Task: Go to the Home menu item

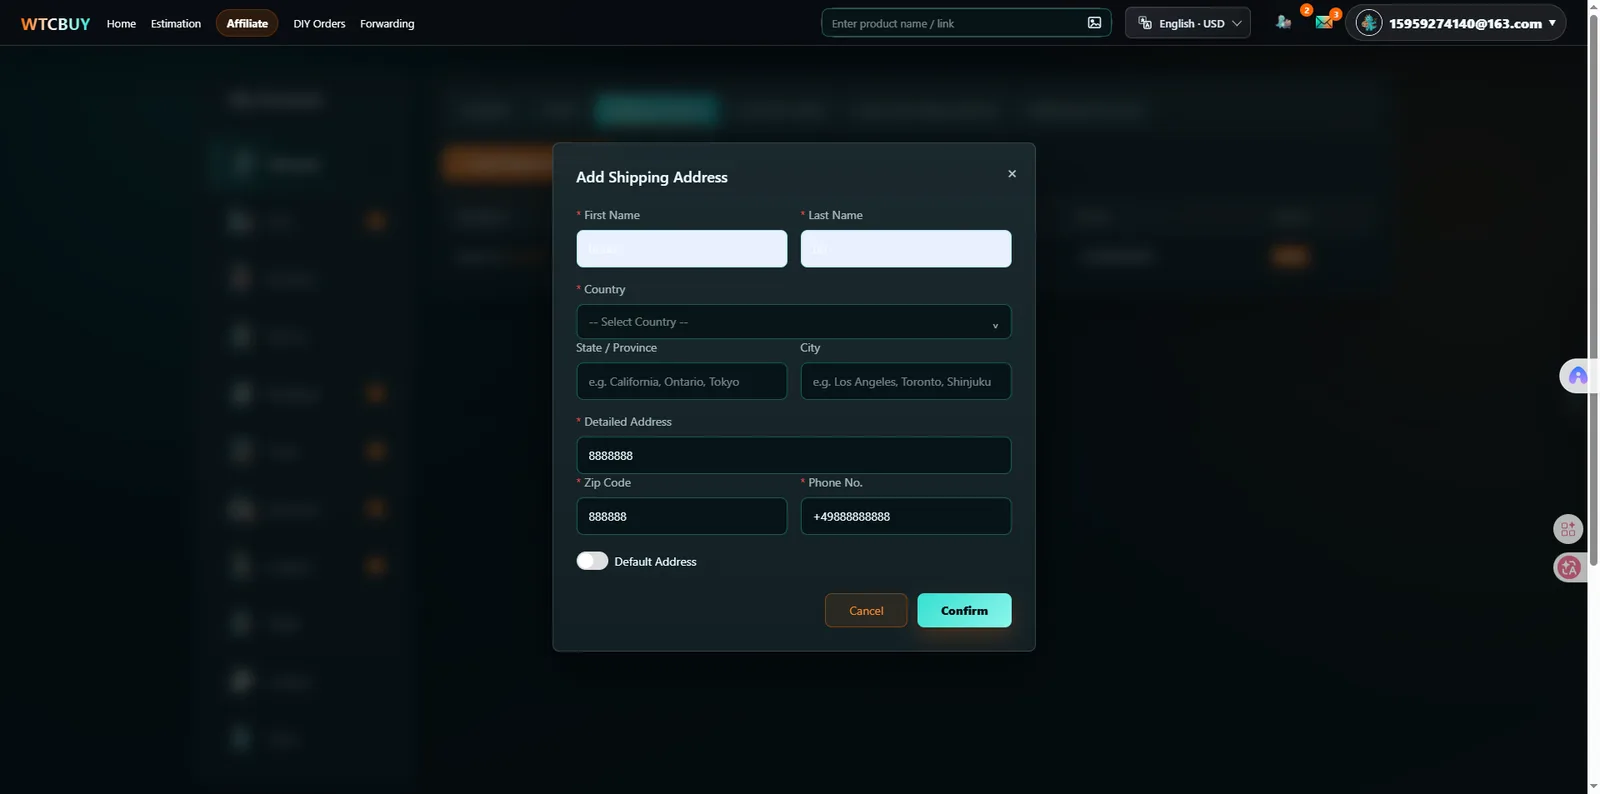Action: pos(121,24)
